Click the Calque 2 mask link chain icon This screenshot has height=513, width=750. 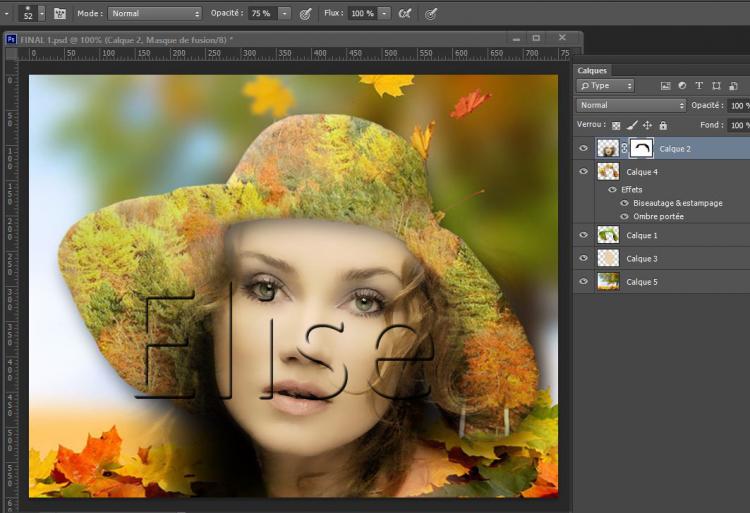point(624,149)
